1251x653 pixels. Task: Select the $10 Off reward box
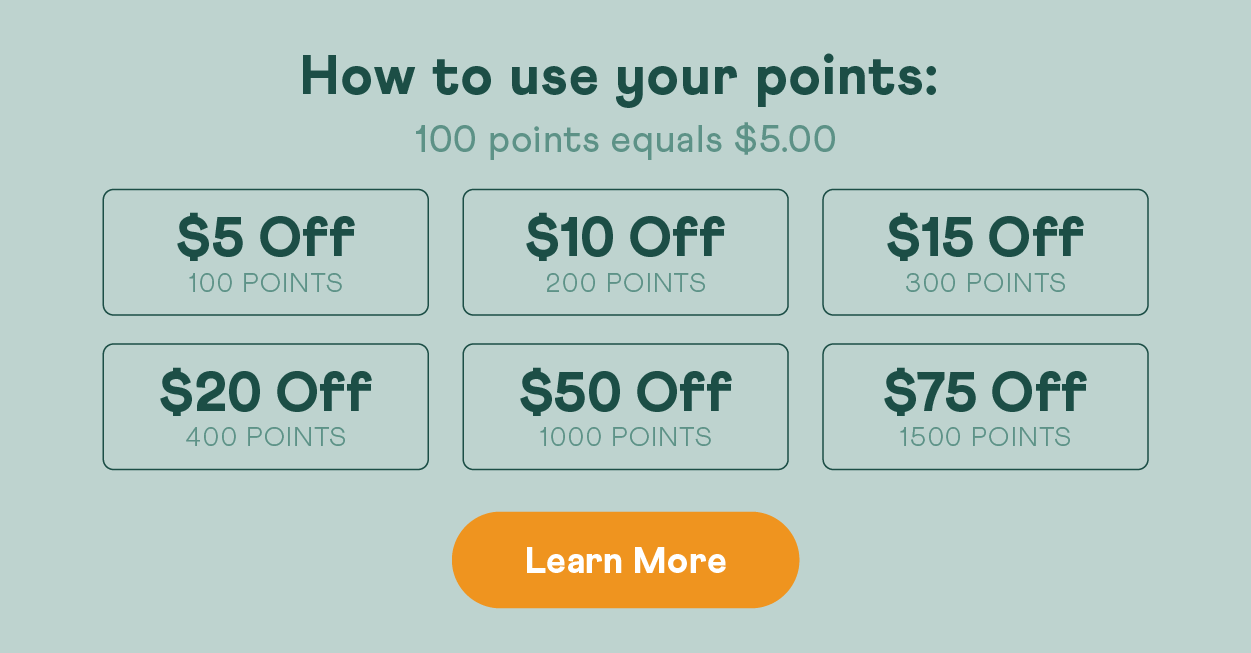(625, 252)
